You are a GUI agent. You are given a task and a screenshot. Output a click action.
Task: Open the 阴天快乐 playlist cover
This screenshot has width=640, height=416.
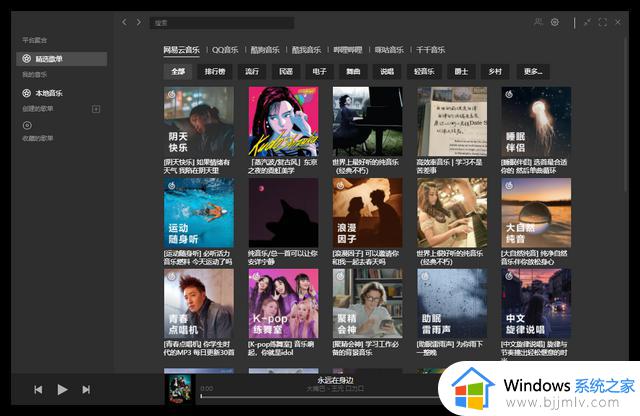pyautogui.click(x=199, y=121)
